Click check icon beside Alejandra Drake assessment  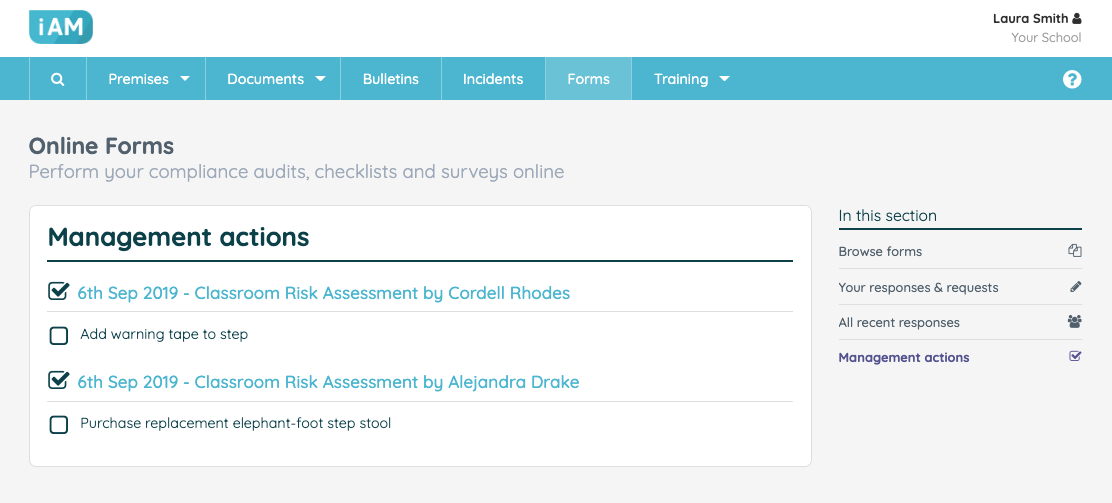pos(58,380)
